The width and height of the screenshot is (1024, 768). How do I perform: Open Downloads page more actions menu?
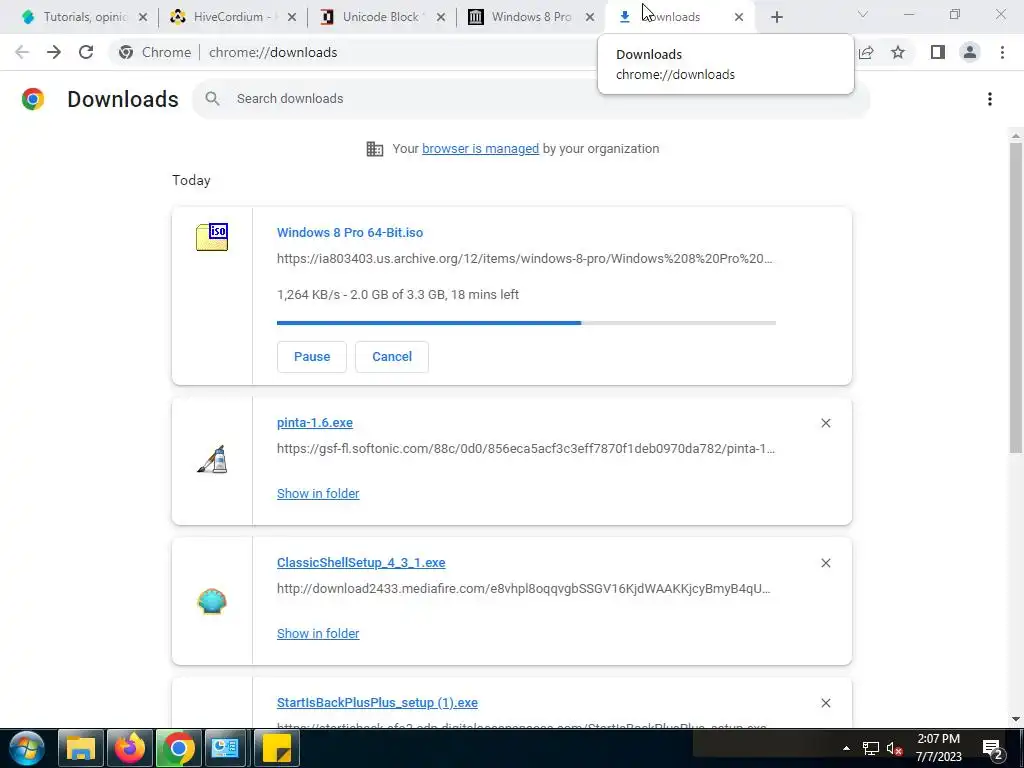pyautogui.click(x=990, y=99)
